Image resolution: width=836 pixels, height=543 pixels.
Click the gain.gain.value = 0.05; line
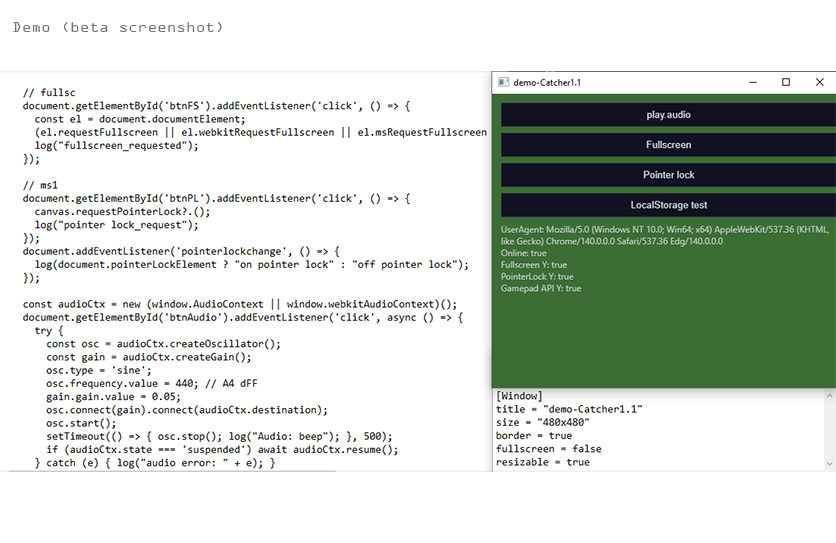coord(113,397)
